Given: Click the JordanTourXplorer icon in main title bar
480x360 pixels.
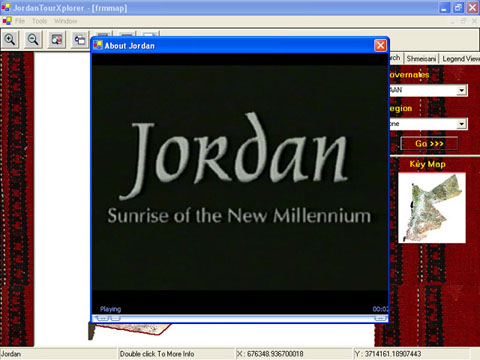Looking at the screenshot, I should pyautogui.click(x=6, y=7).
